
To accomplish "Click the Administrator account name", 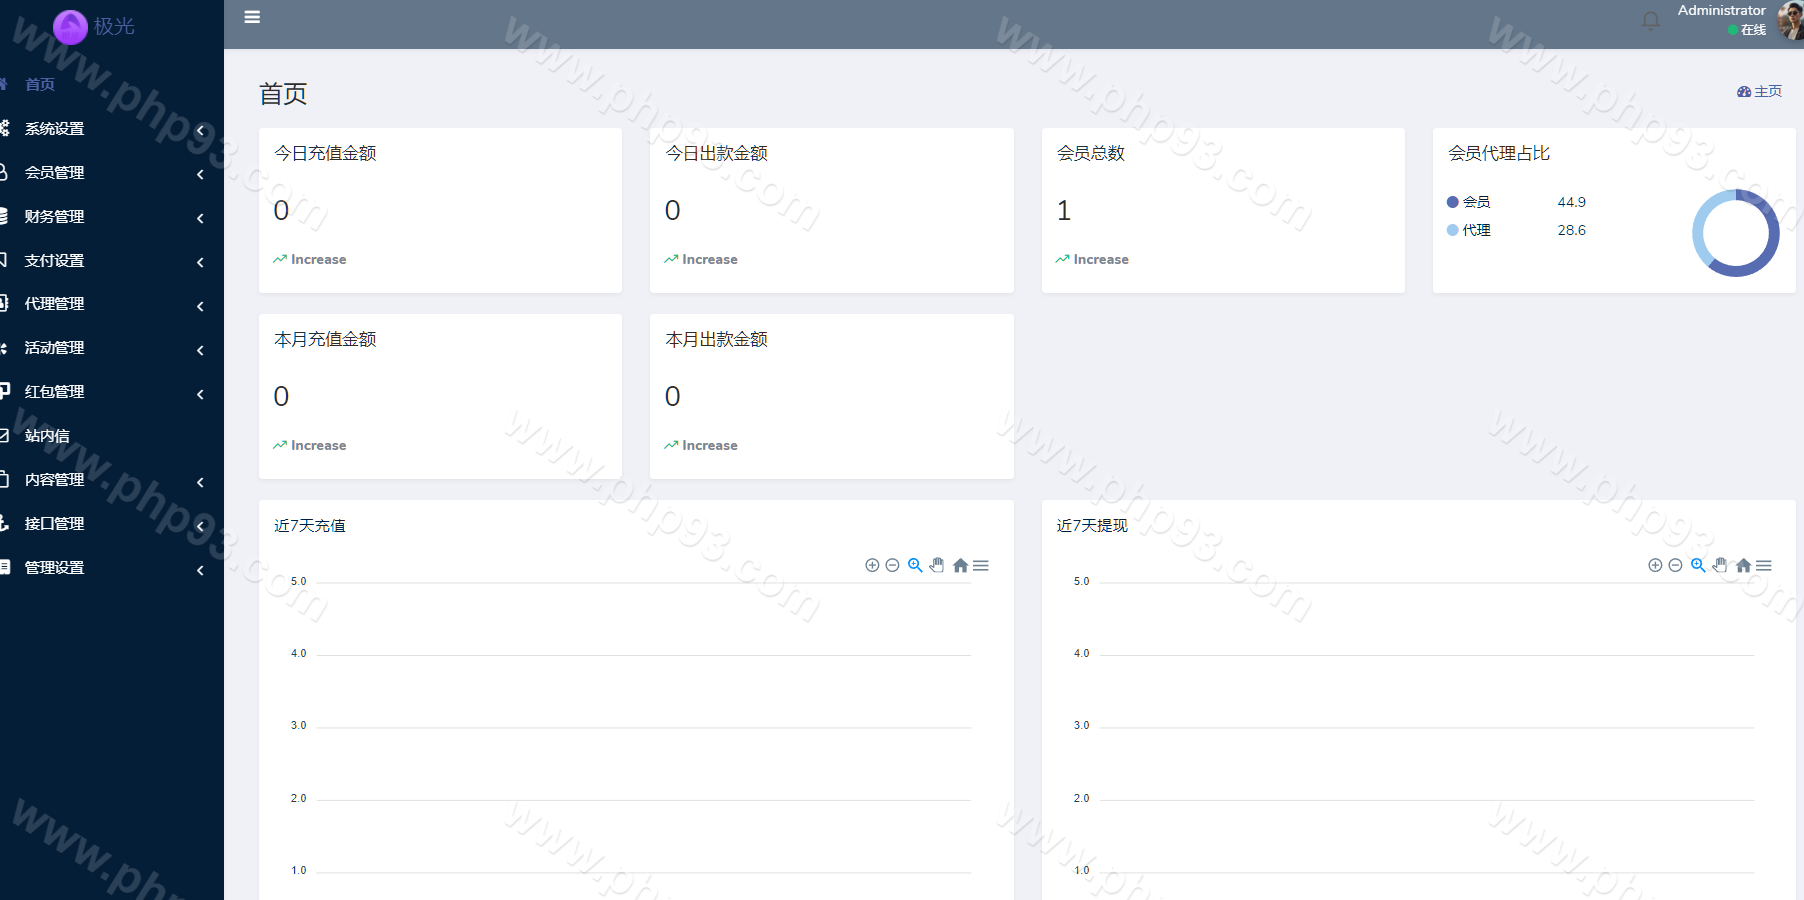I will tap(1721, 11).
